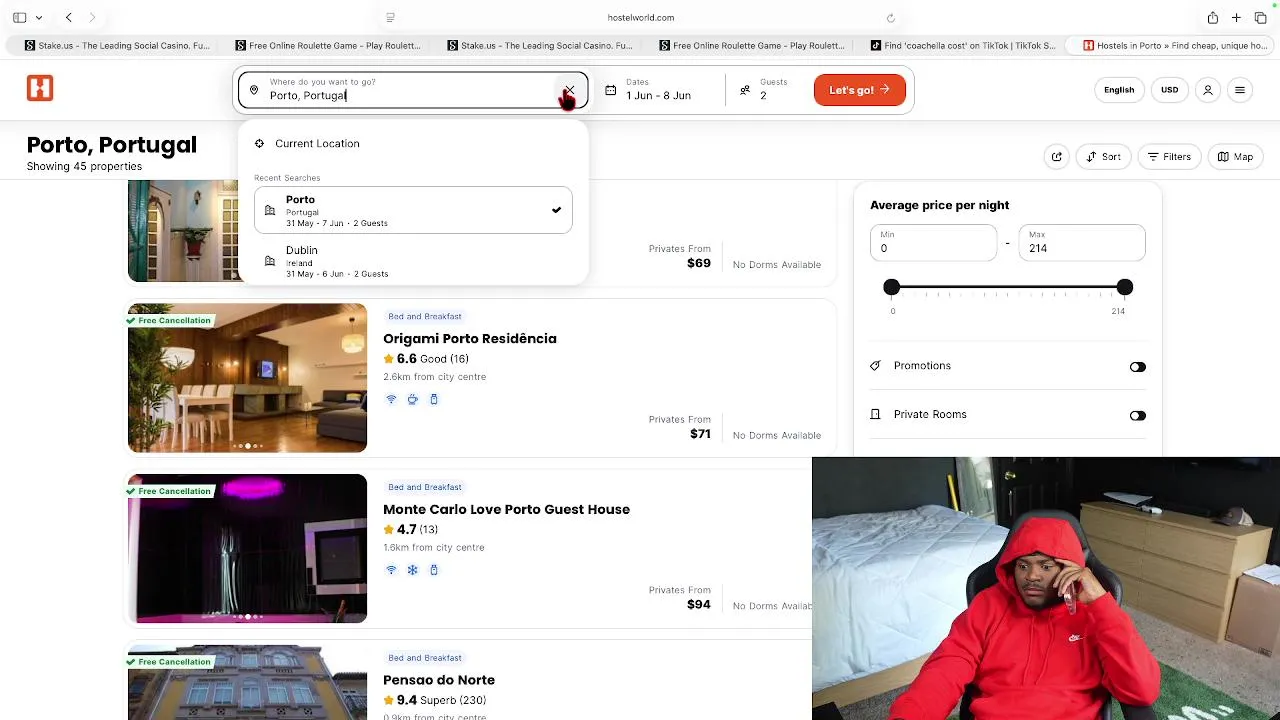Viewport: 1280px width, 720px height.
Task: Click air conditioning icon on Monte Carlo listing
Action: click(x=412, y=570)
